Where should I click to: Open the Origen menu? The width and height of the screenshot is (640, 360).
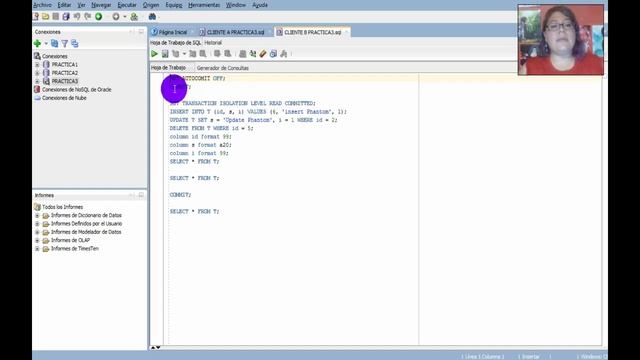pyautogui.click(x=151, y=5)
